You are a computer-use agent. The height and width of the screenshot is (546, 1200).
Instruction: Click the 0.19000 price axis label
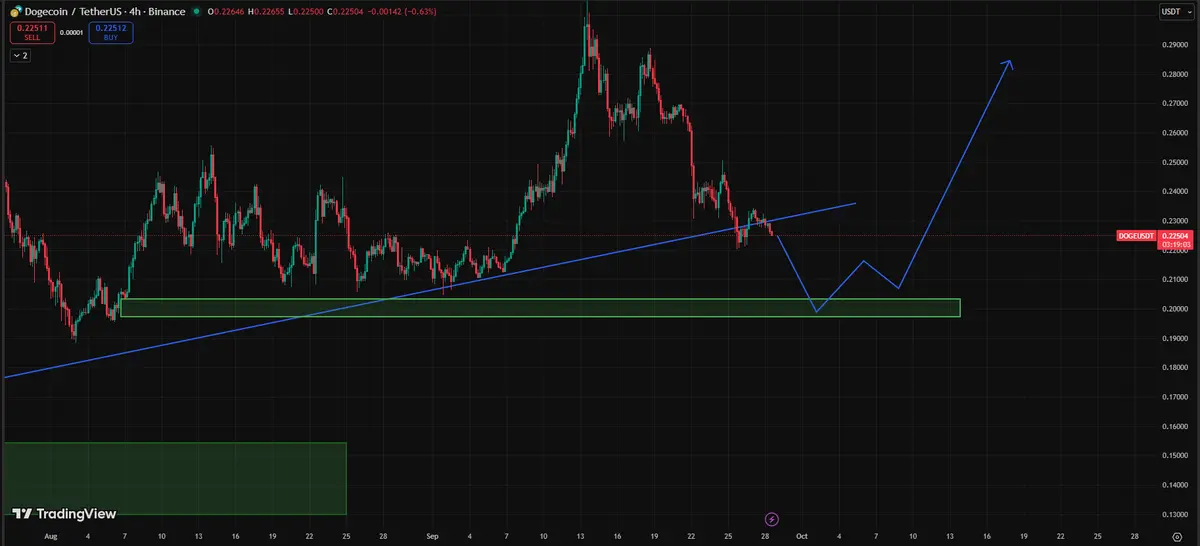pos(1174,338)
